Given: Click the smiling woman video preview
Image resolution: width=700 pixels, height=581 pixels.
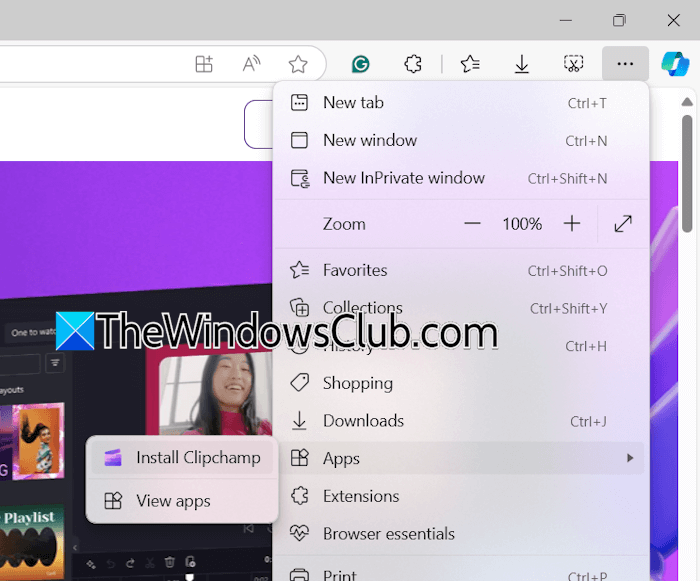Looking at the screenshot, I should point(216,395).
